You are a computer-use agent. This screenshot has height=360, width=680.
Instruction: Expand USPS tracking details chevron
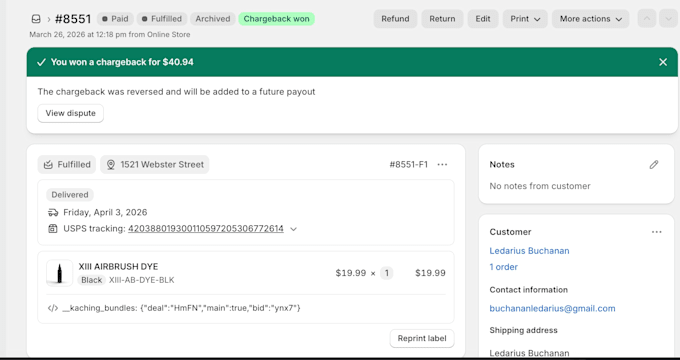tap(294, 229)
